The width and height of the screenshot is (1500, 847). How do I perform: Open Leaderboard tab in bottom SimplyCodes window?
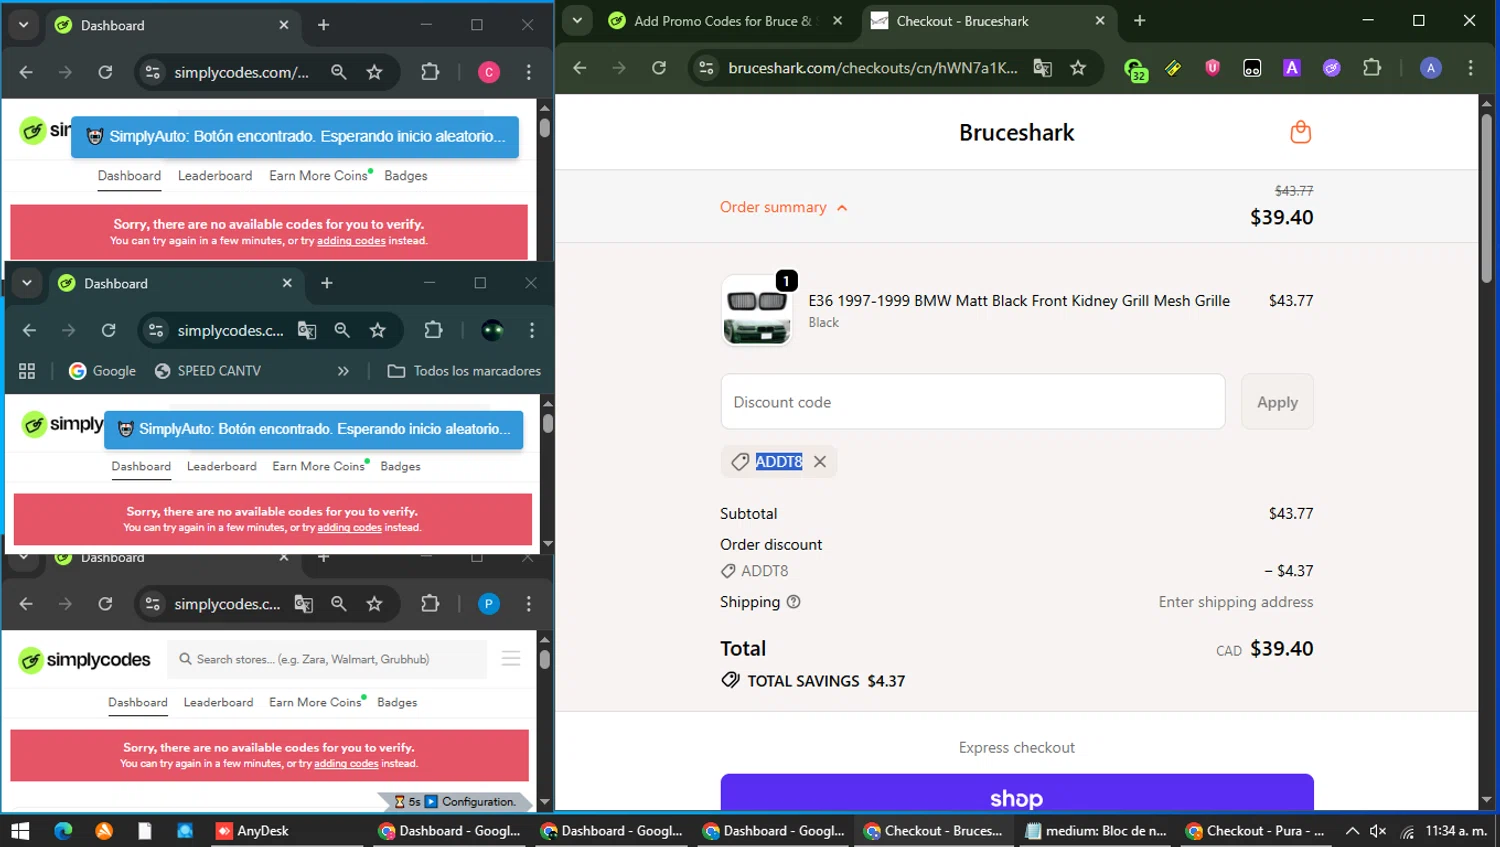(218, 702)
